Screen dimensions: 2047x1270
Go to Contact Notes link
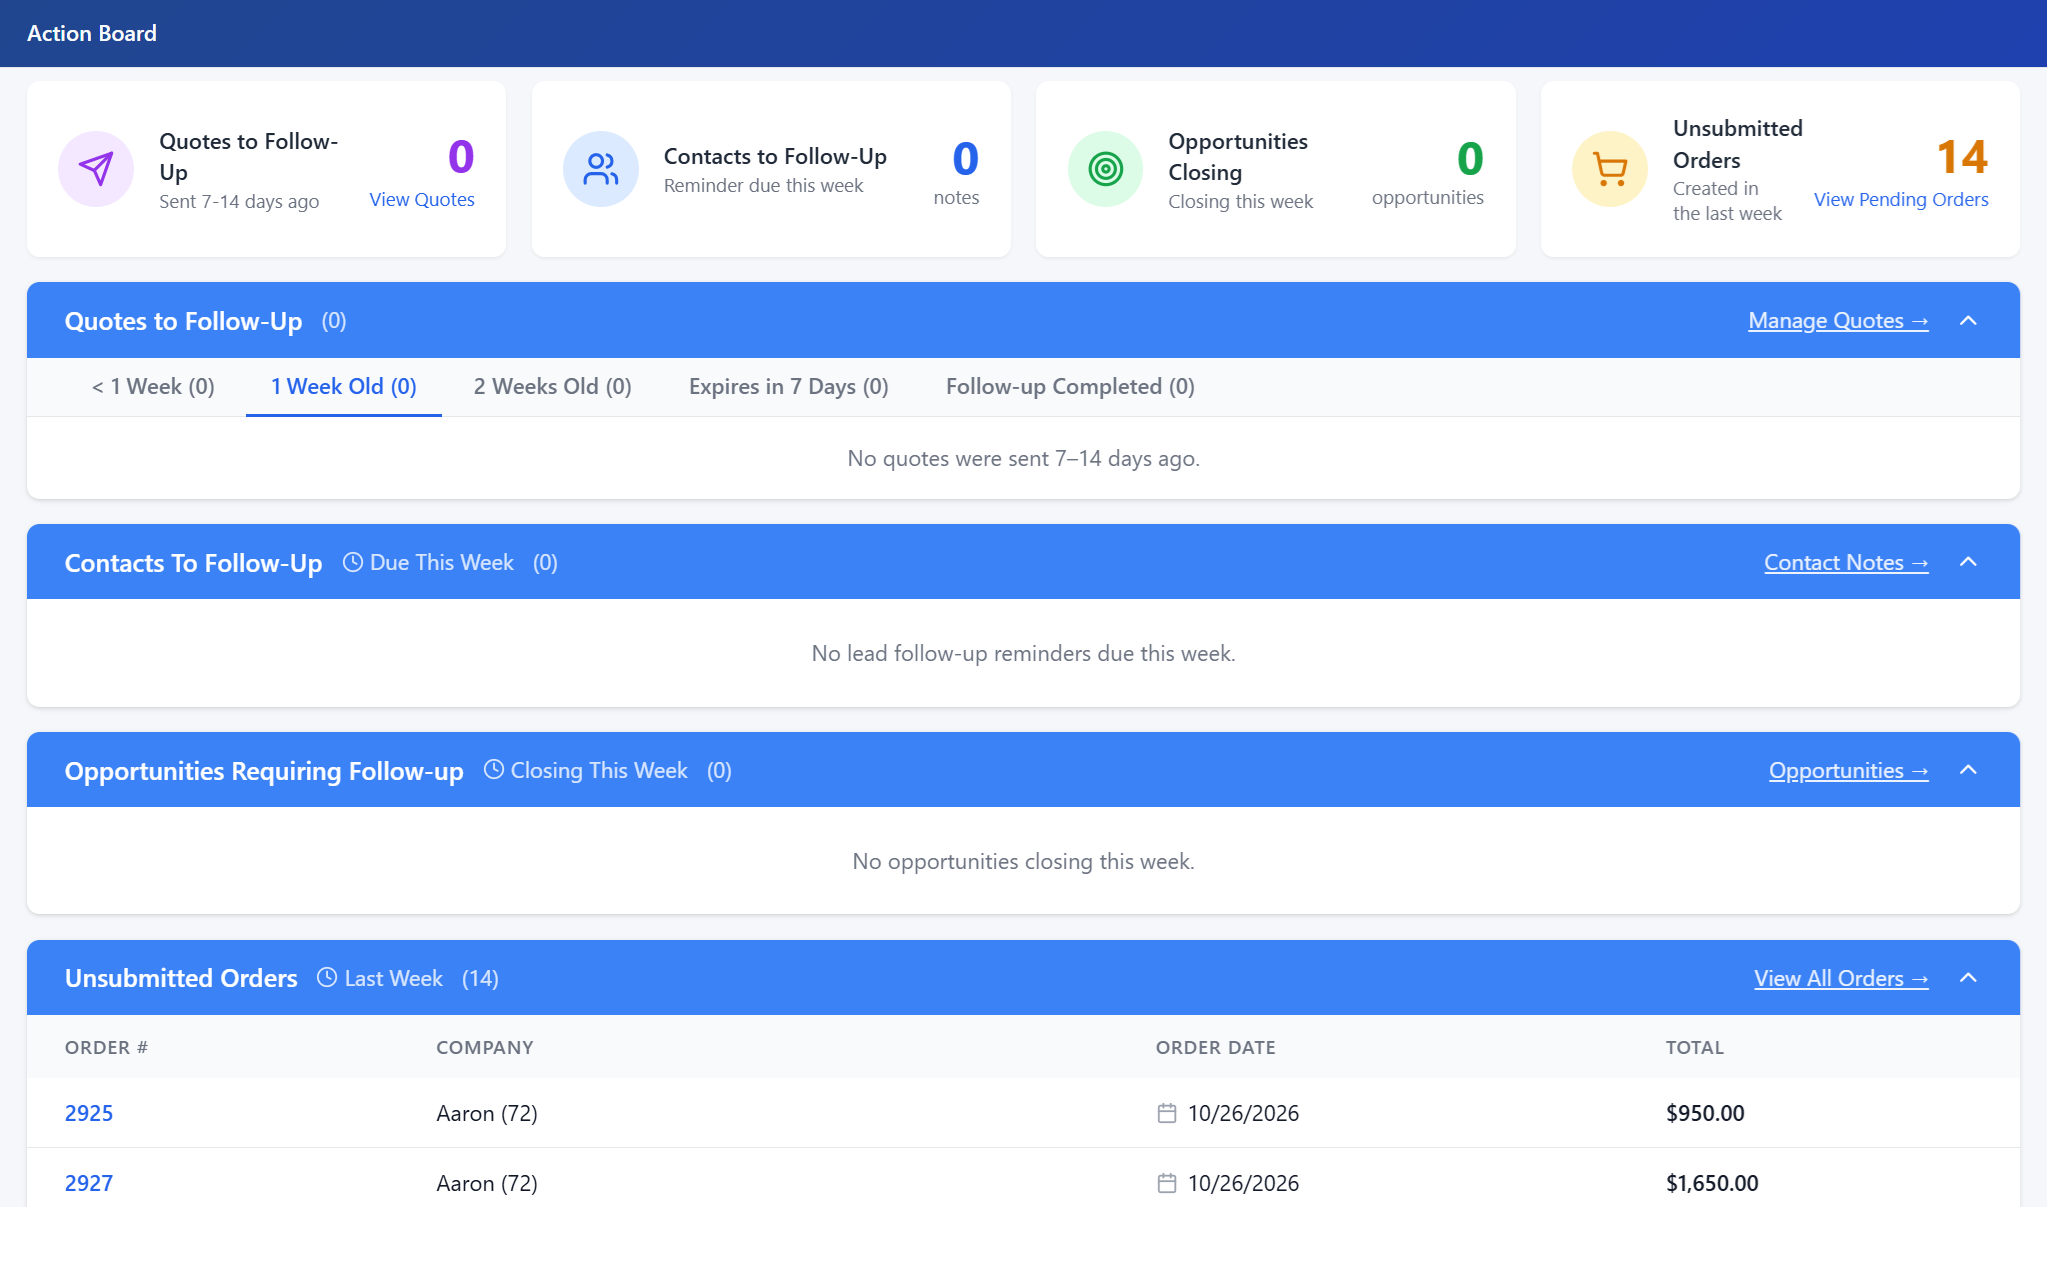(1846, 563)
